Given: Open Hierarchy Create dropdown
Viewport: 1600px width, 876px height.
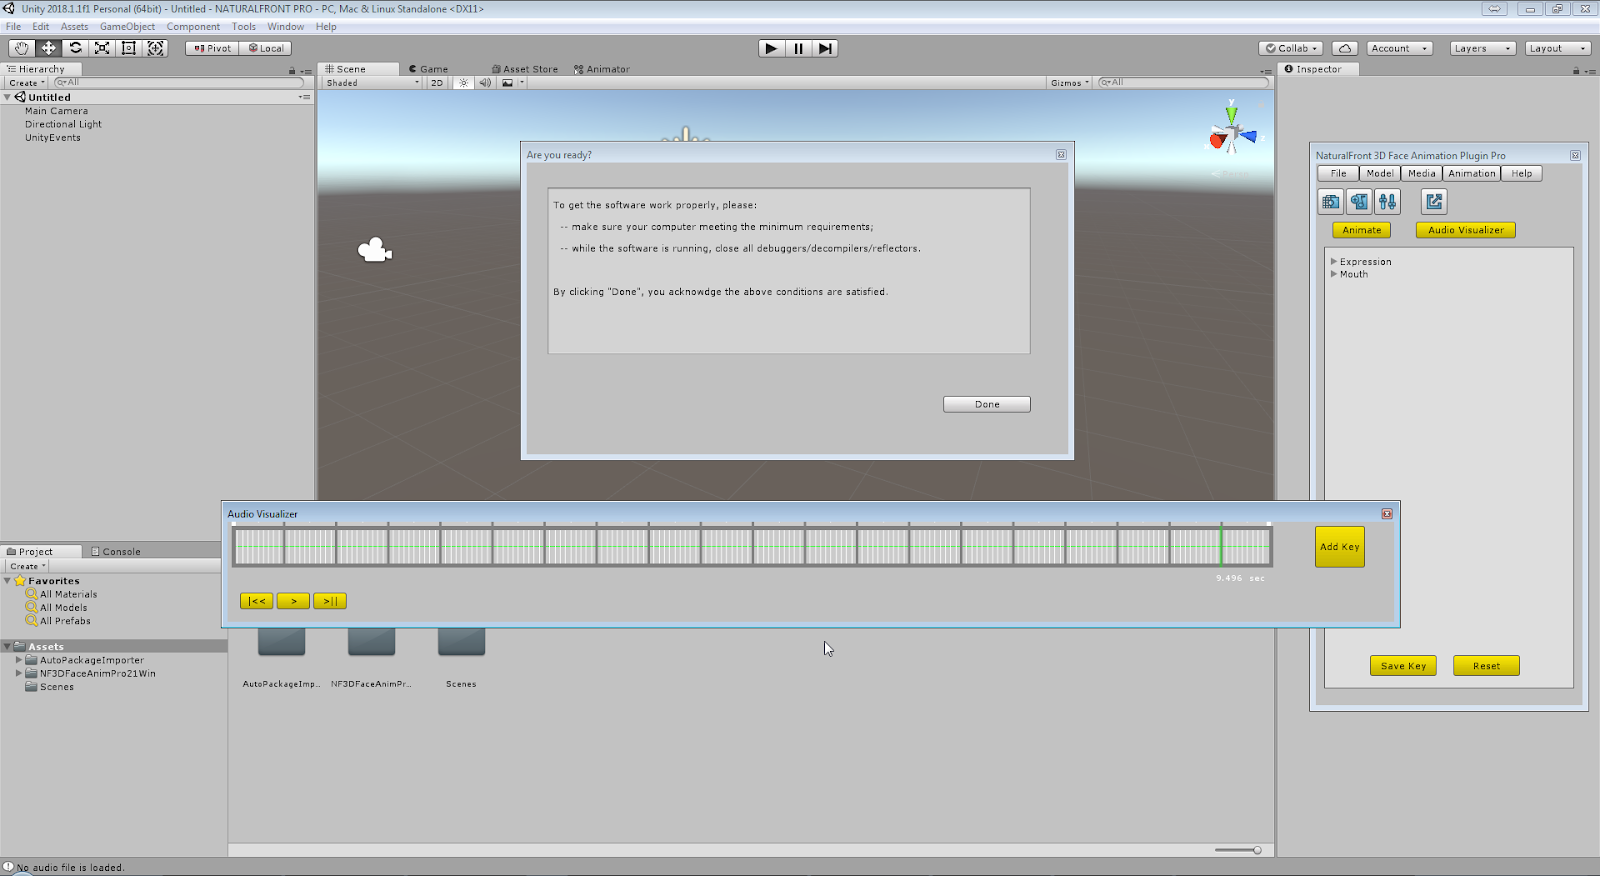Looking at the screenshot, I should [x=27, y=83].
